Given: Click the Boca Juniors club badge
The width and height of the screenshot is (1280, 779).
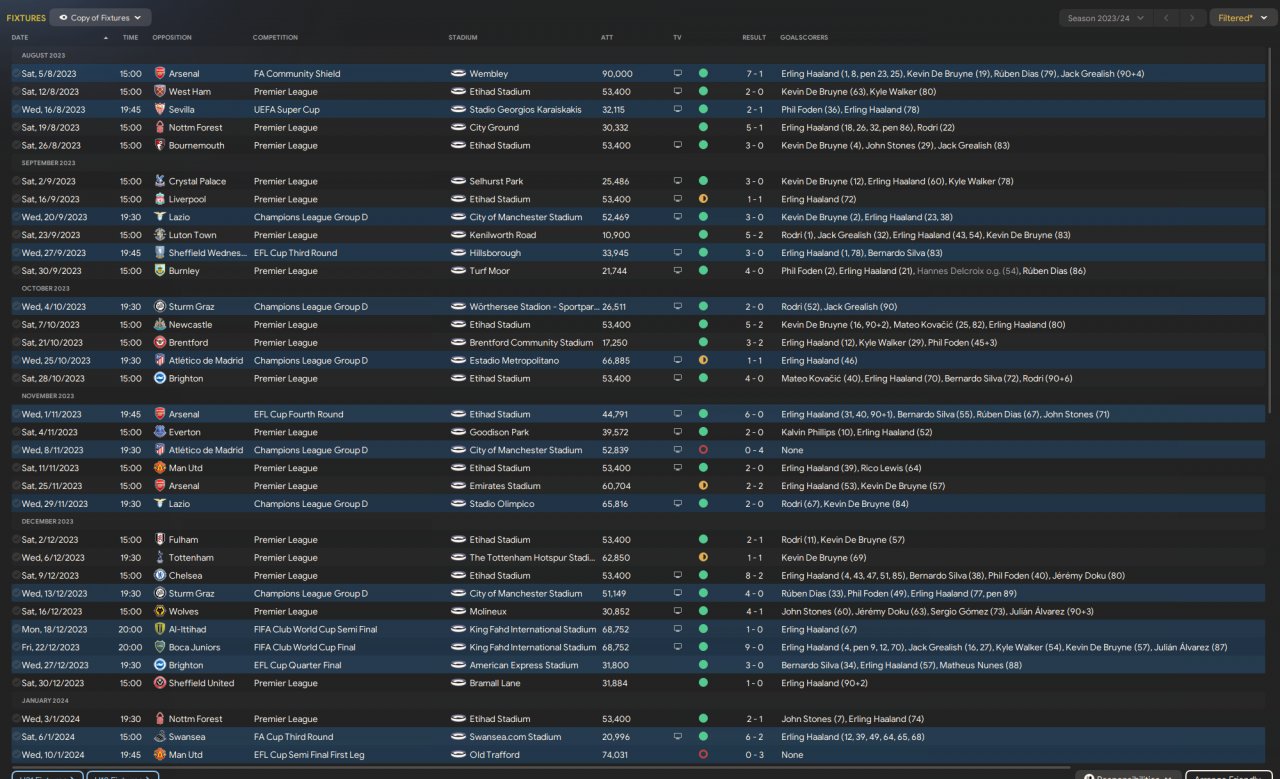Looking at the screenshot, I should [x=160, y=647].
